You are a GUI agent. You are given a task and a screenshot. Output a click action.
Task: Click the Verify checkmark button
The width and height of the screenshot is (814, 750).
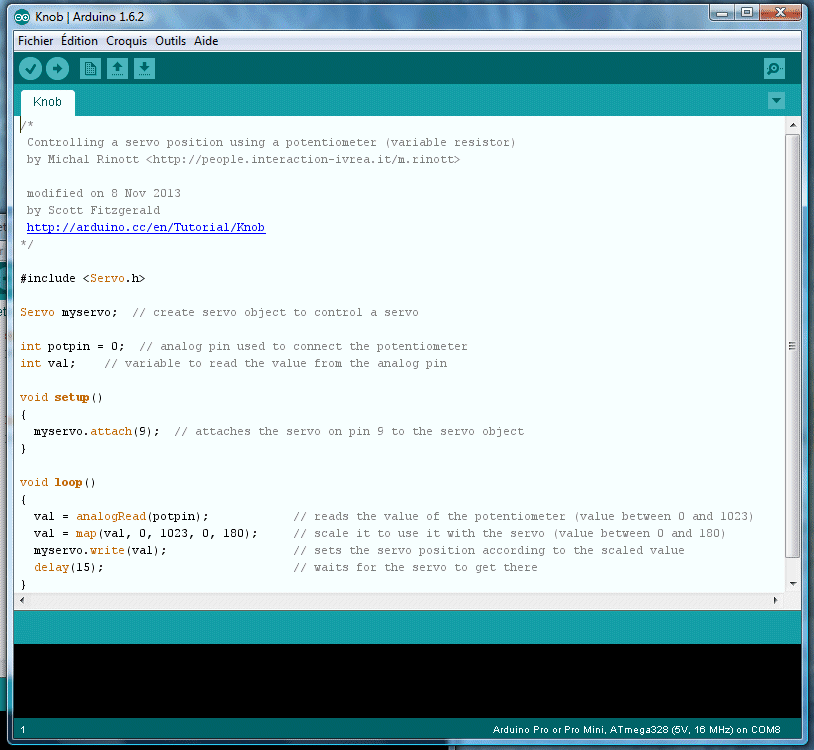(30, 69)
